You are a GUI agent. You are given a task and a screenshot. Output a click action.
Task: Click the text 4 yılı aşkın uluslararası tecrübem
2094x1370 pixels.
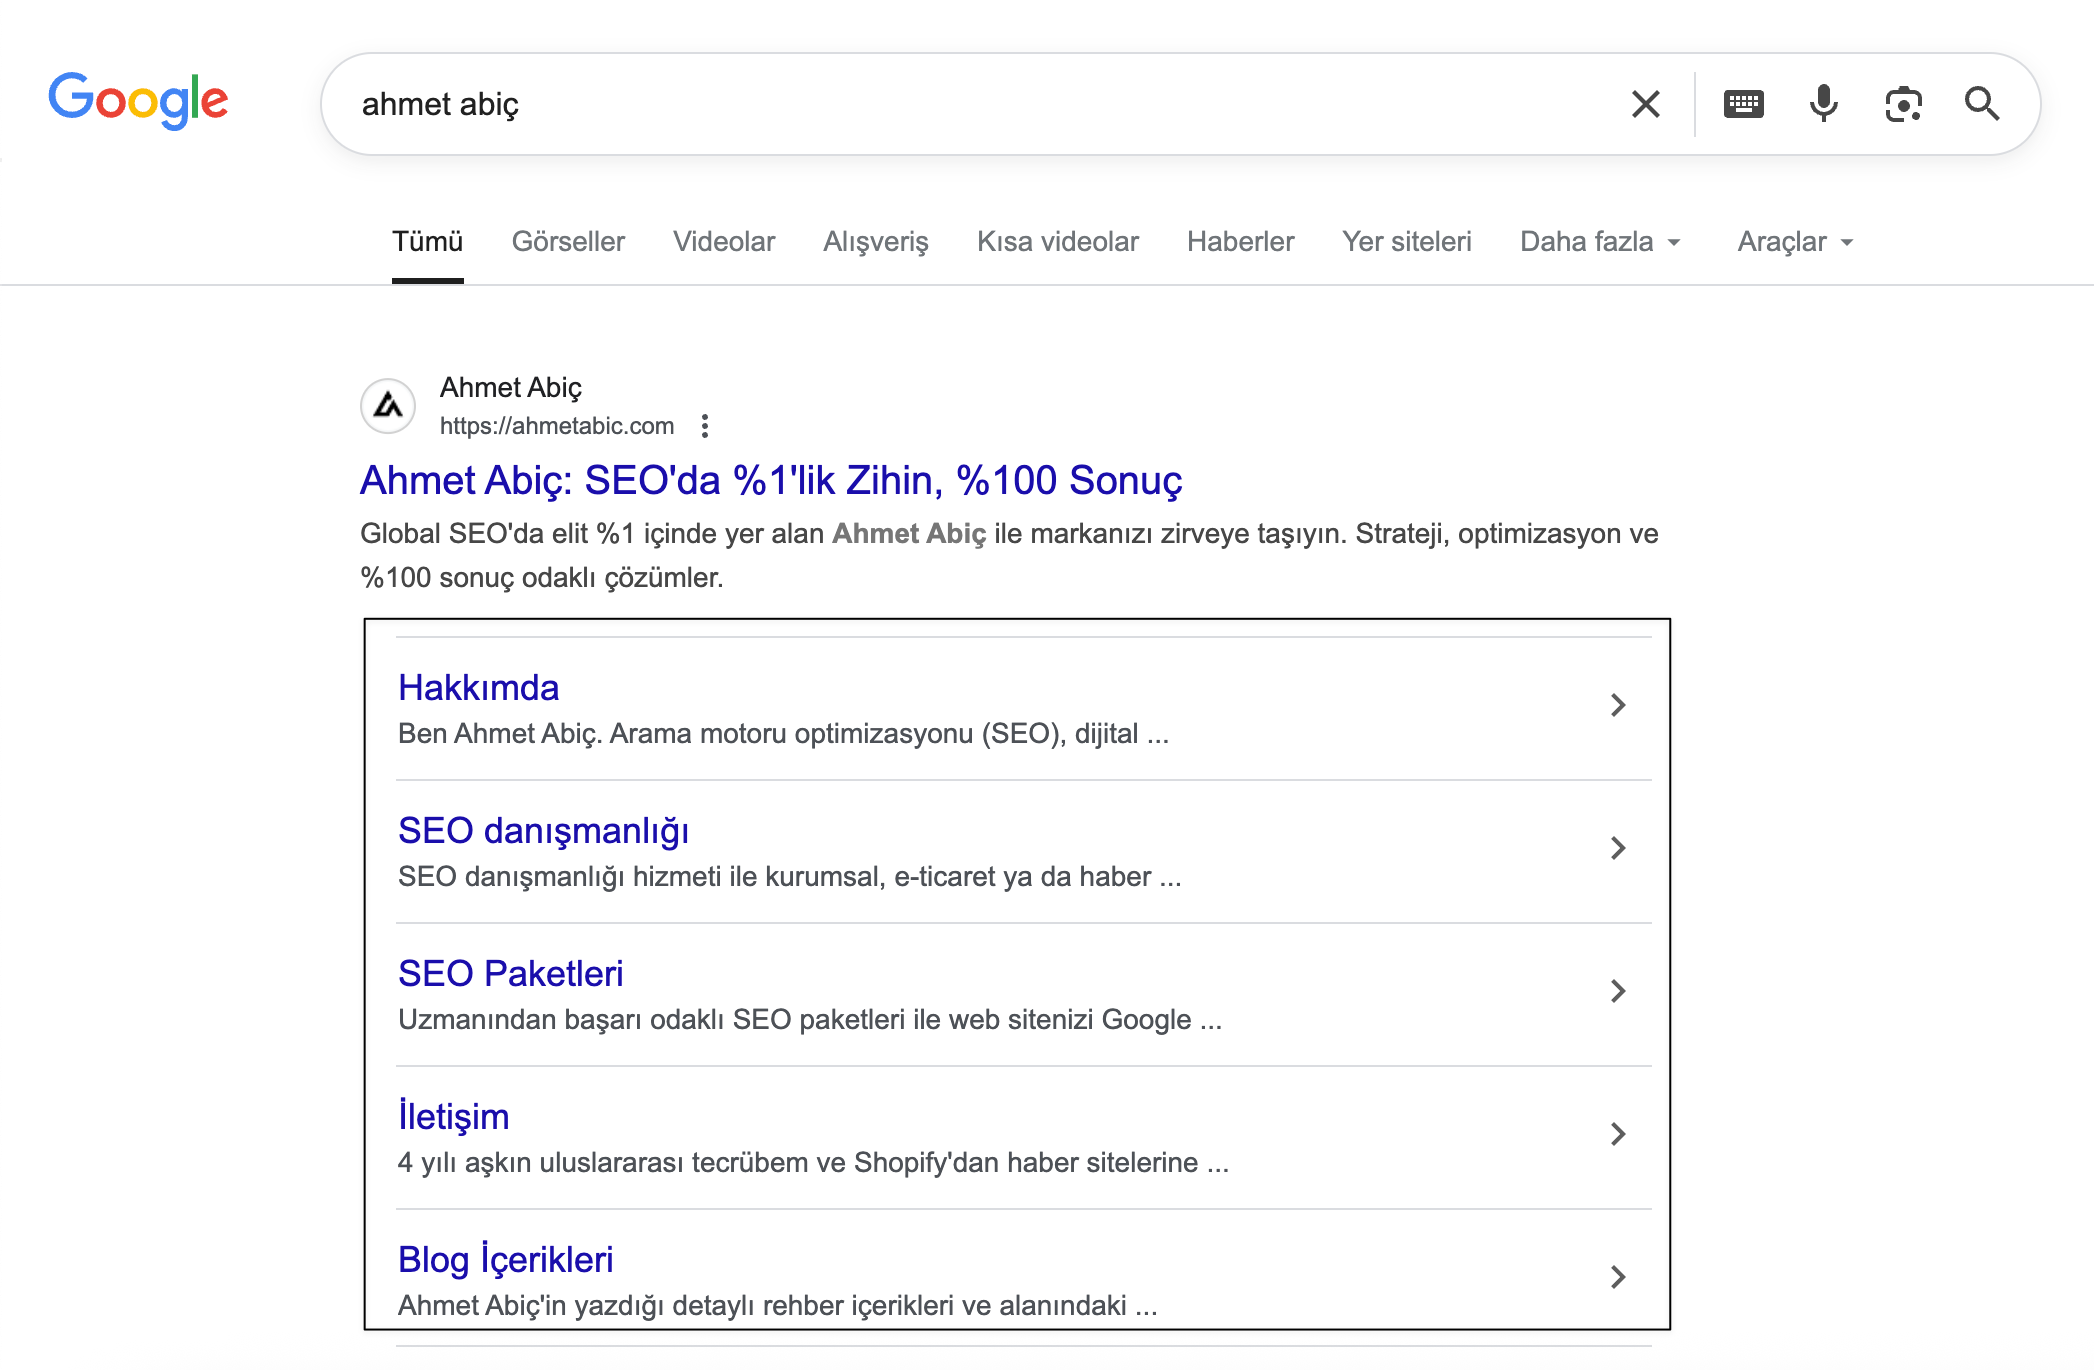tap(813, 1163)
